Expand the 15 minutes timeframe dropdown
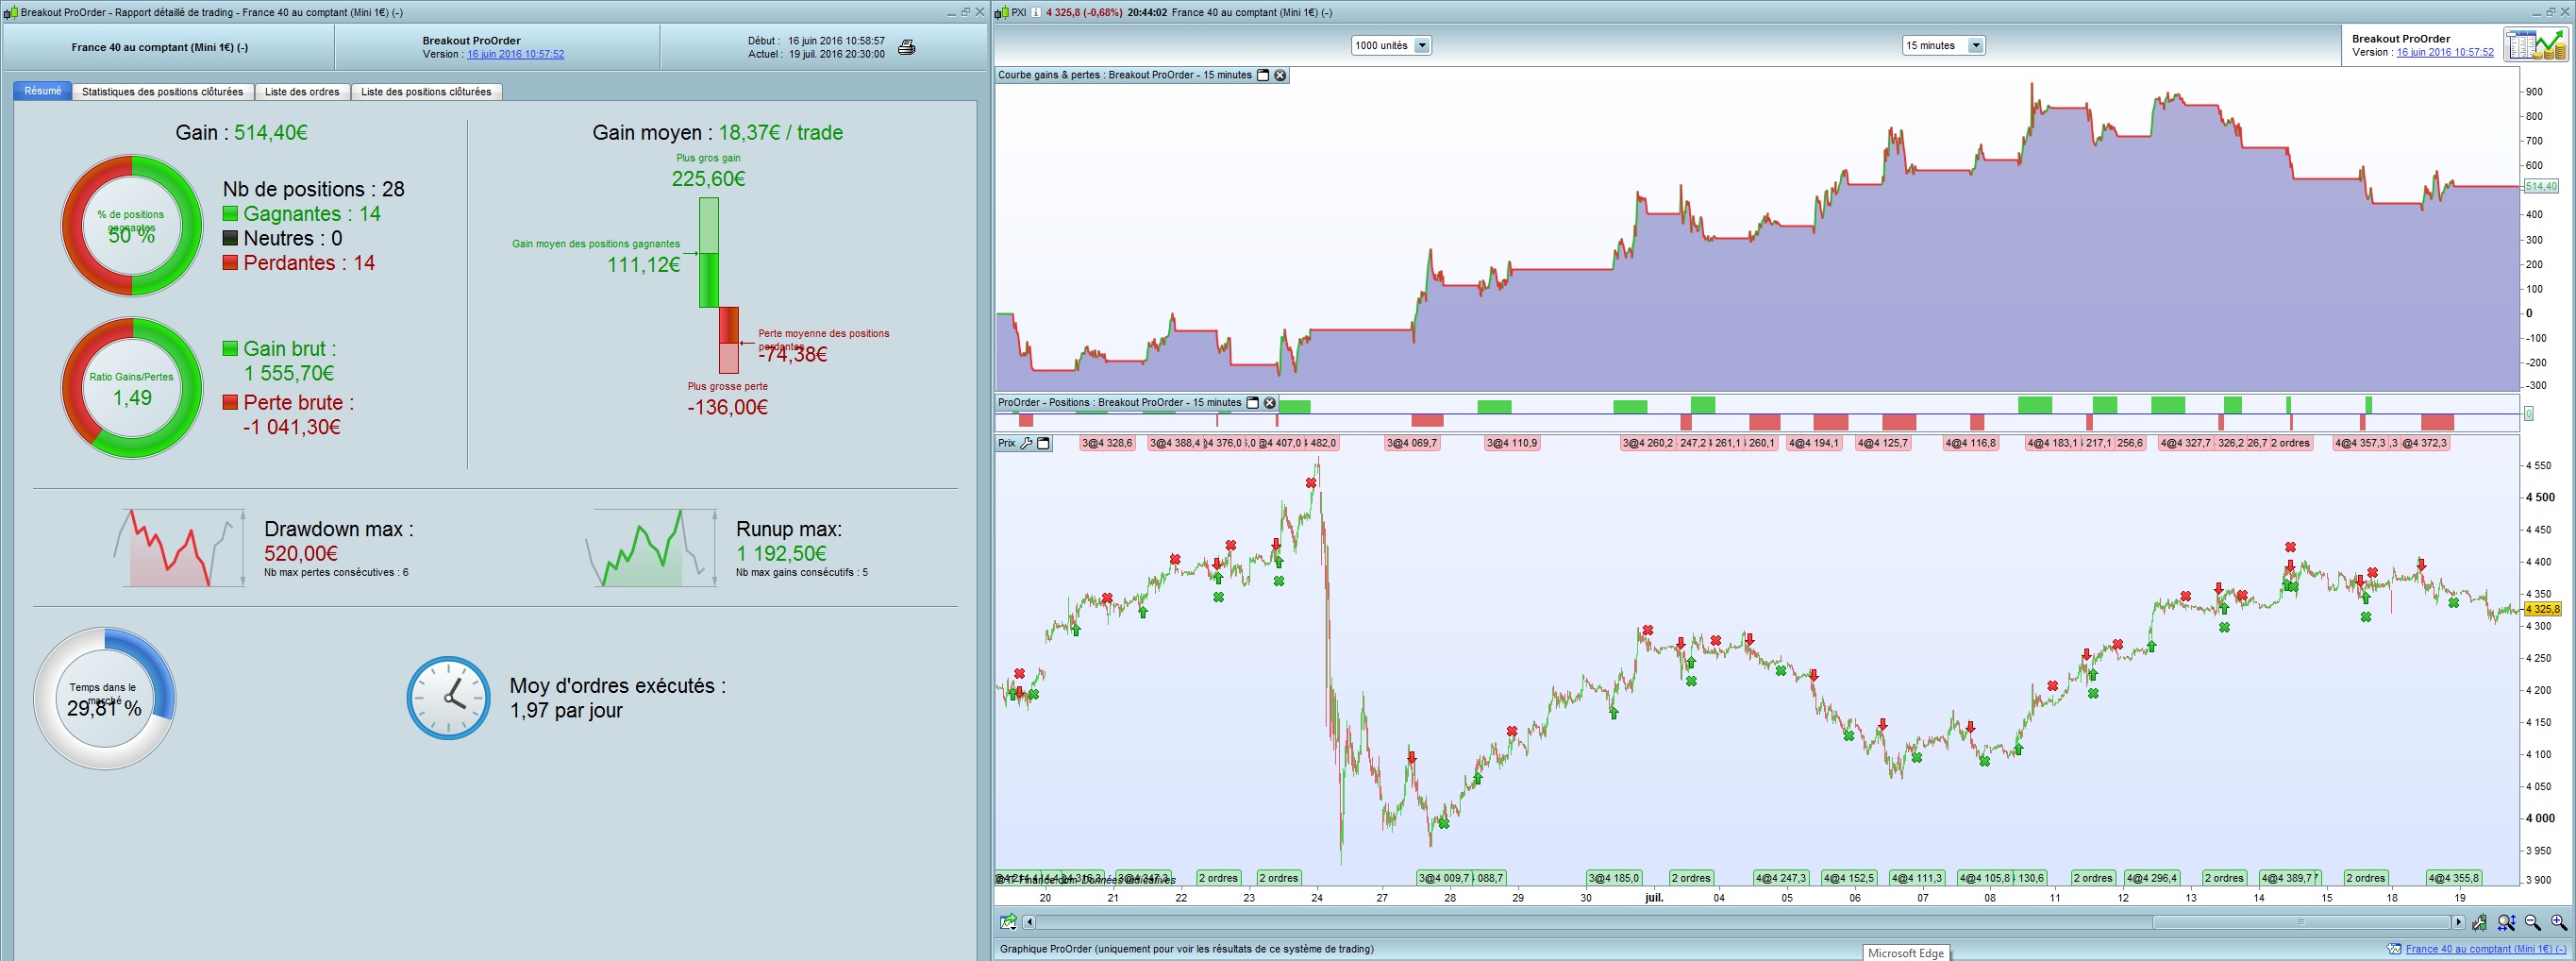The image size is (2576, 961). click(1974, 46)
